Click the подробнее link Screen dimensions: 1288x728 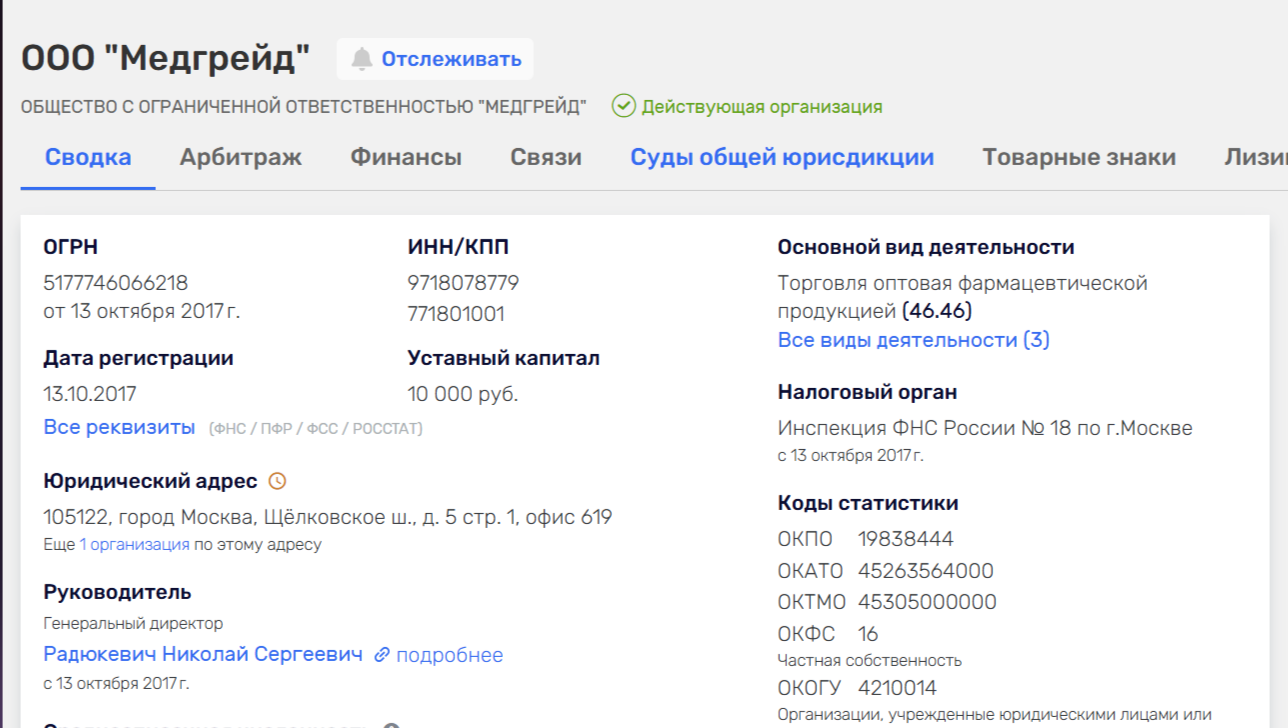click(x=449, y=655)
